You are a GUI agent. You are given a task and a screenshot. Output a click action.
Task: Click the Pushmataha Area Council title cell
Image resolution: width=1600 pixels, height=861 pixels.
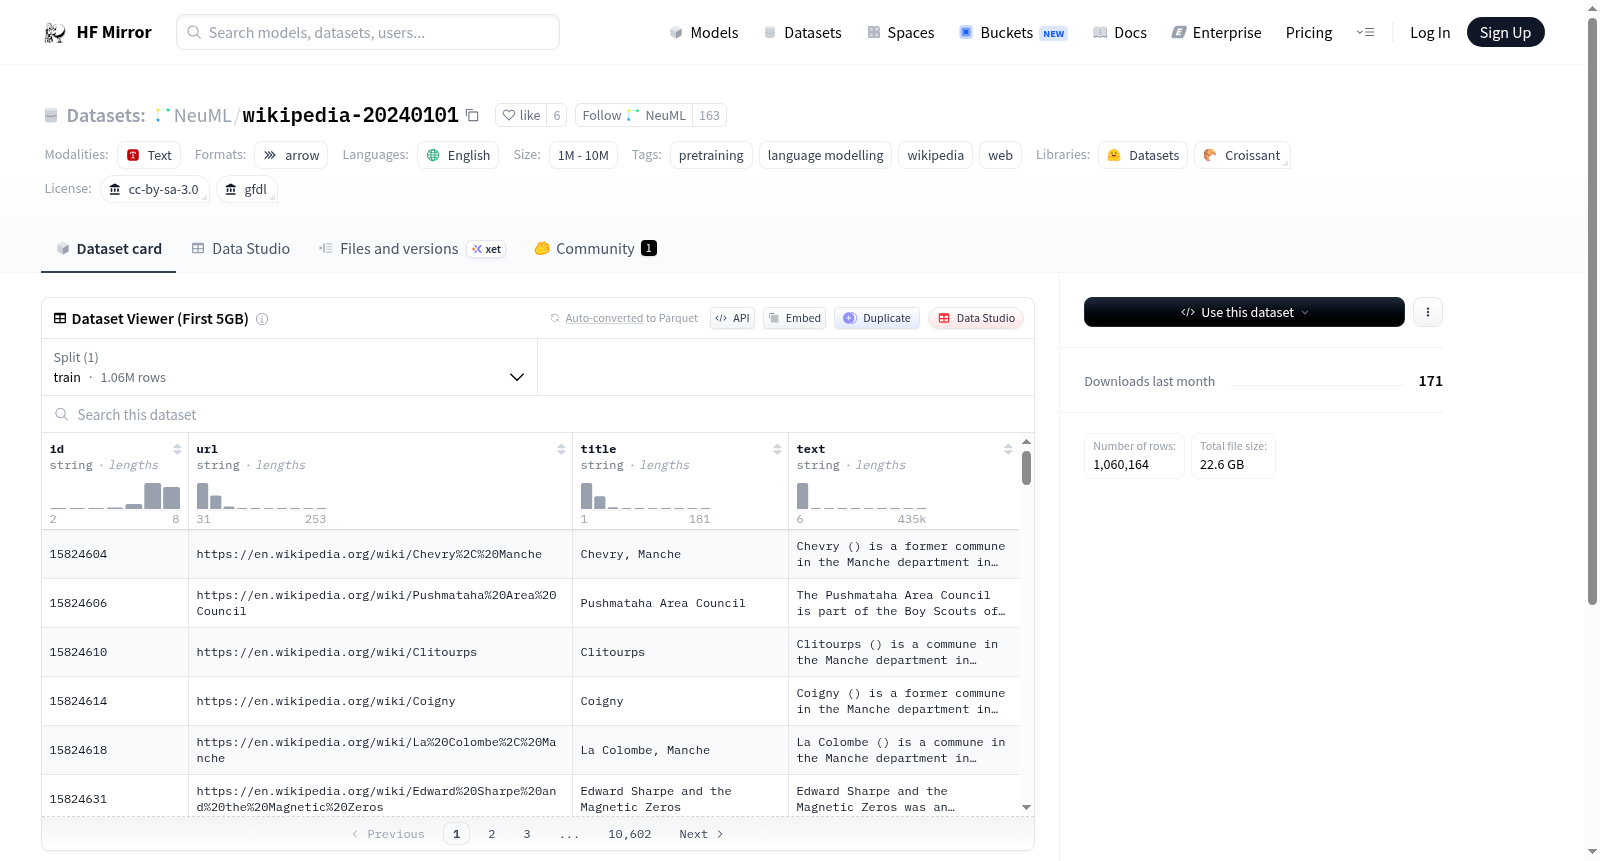coord(680,603)
